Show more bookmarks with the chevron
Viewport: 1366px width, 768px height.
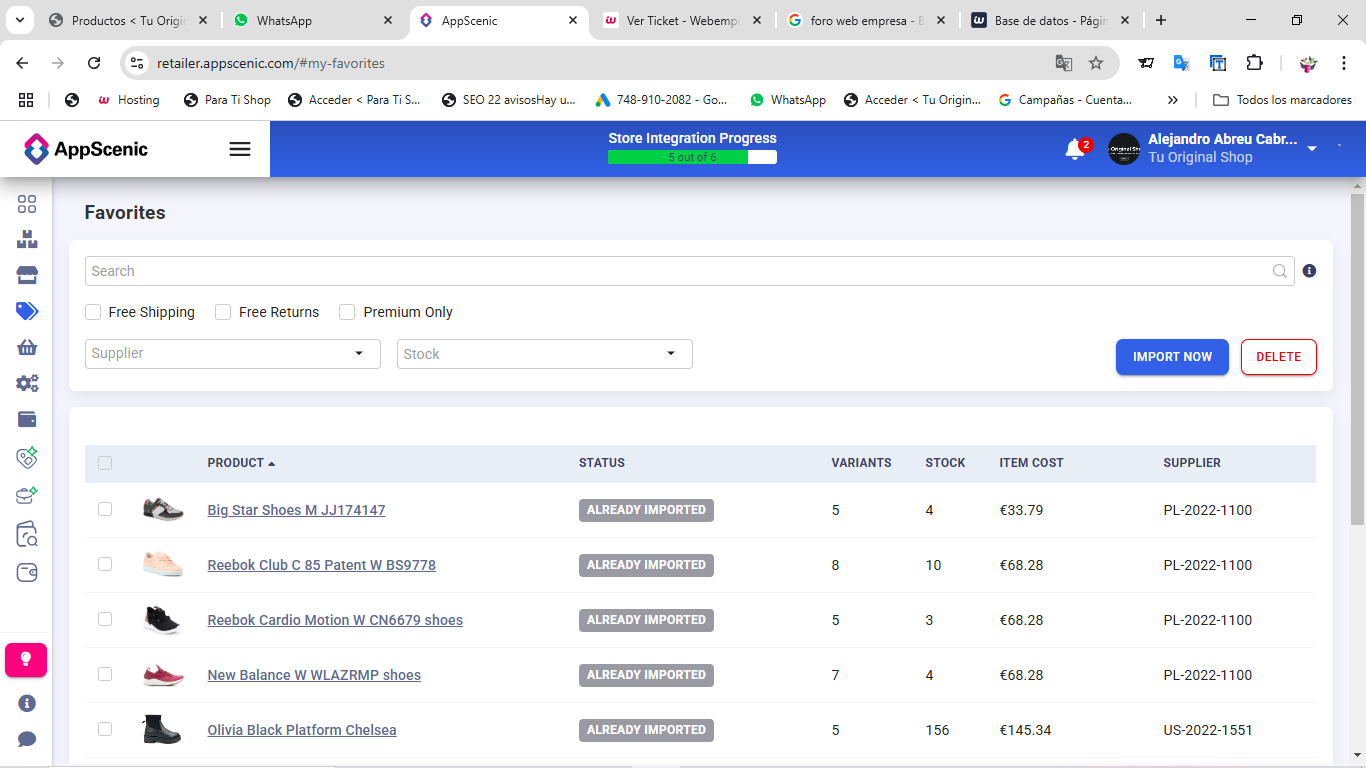1173,100
